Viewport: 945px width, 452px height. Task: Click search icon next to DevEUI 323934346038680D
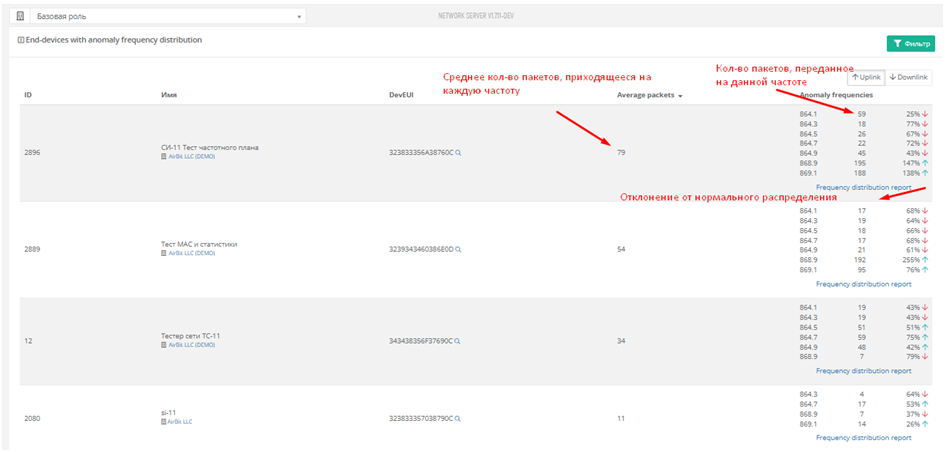click(x=458, y=249)
